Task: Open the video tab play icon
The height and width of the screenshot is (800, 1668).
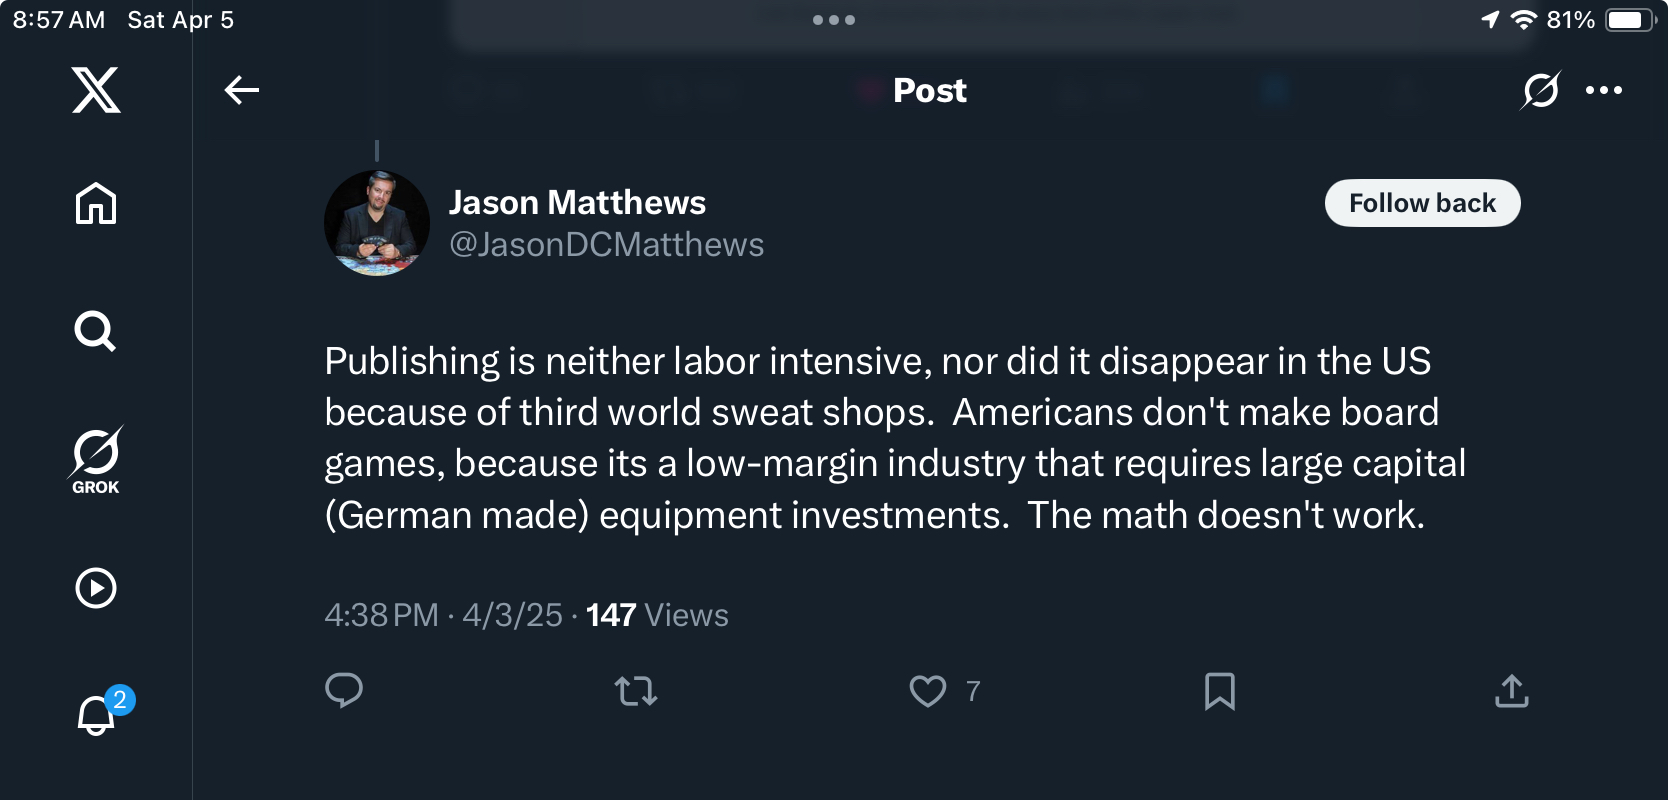Action: (x=96, y=588)
